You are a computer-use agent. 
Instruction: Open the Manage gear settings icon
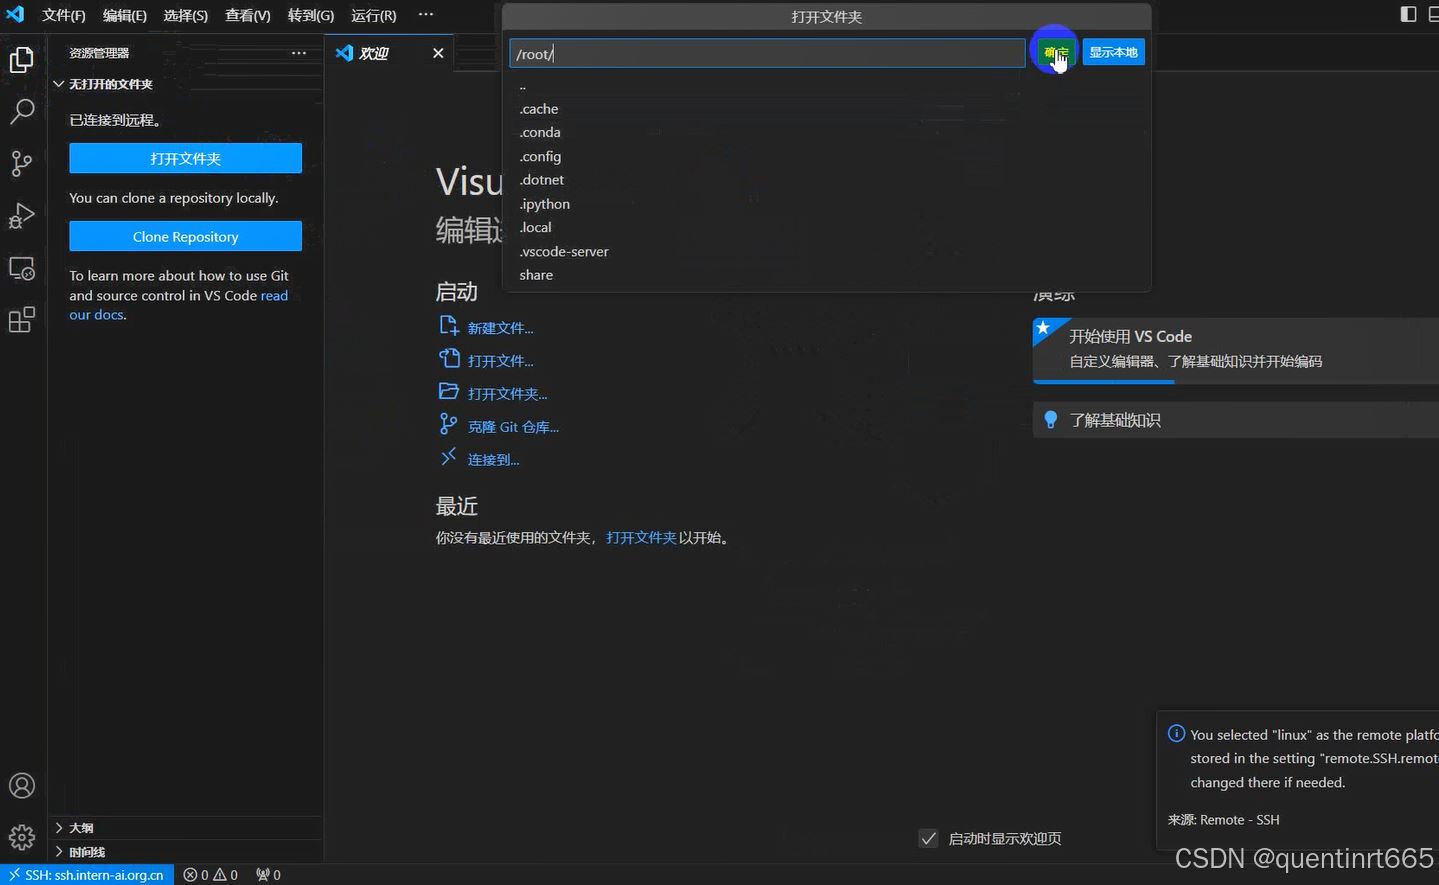tap(22, 837)
